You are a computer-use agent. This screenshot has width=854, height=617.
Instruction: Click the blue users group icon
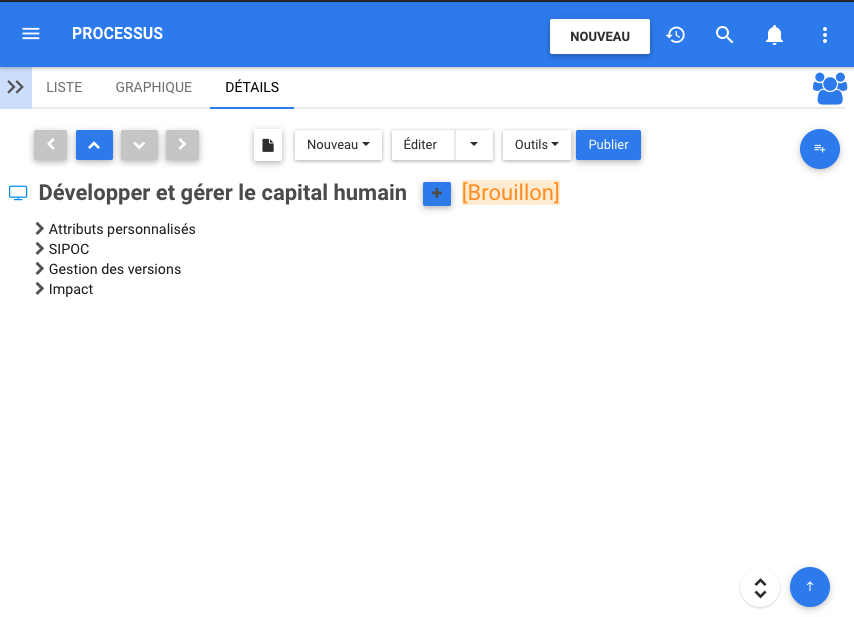click(829, 88)
